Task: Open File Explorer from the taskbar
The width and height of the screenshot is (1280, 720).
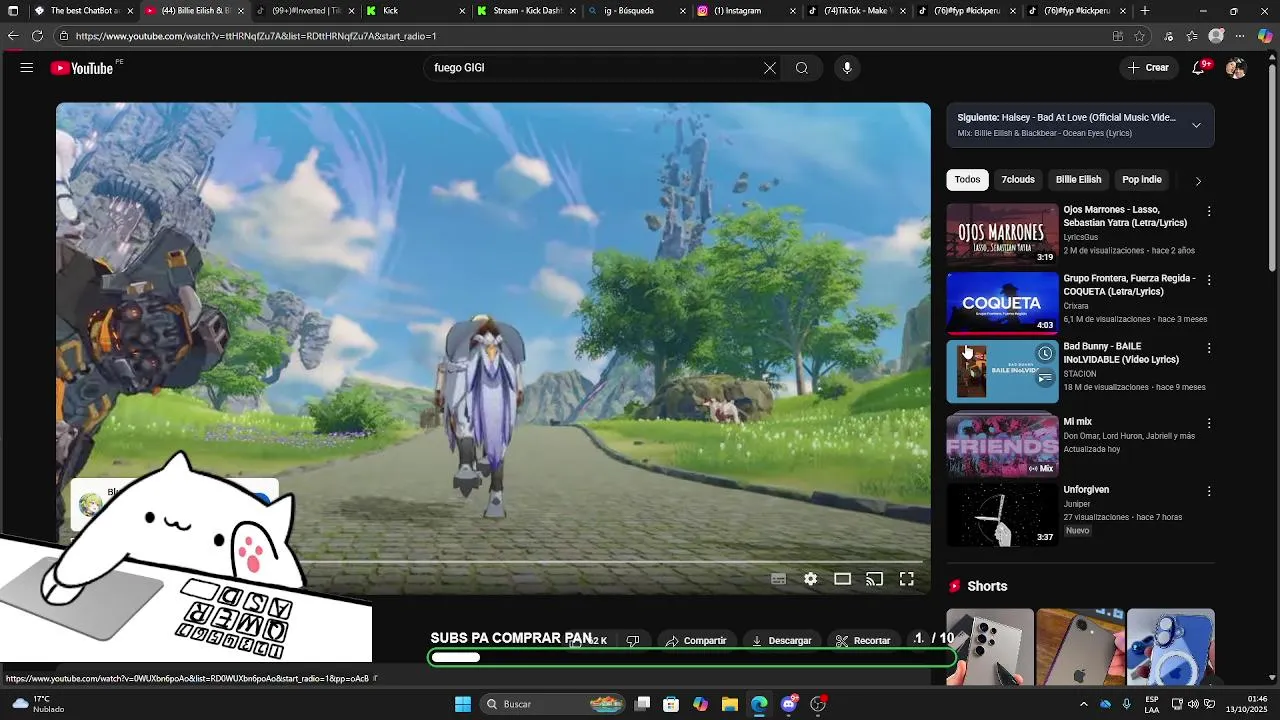Action: (x=730, y=704)
